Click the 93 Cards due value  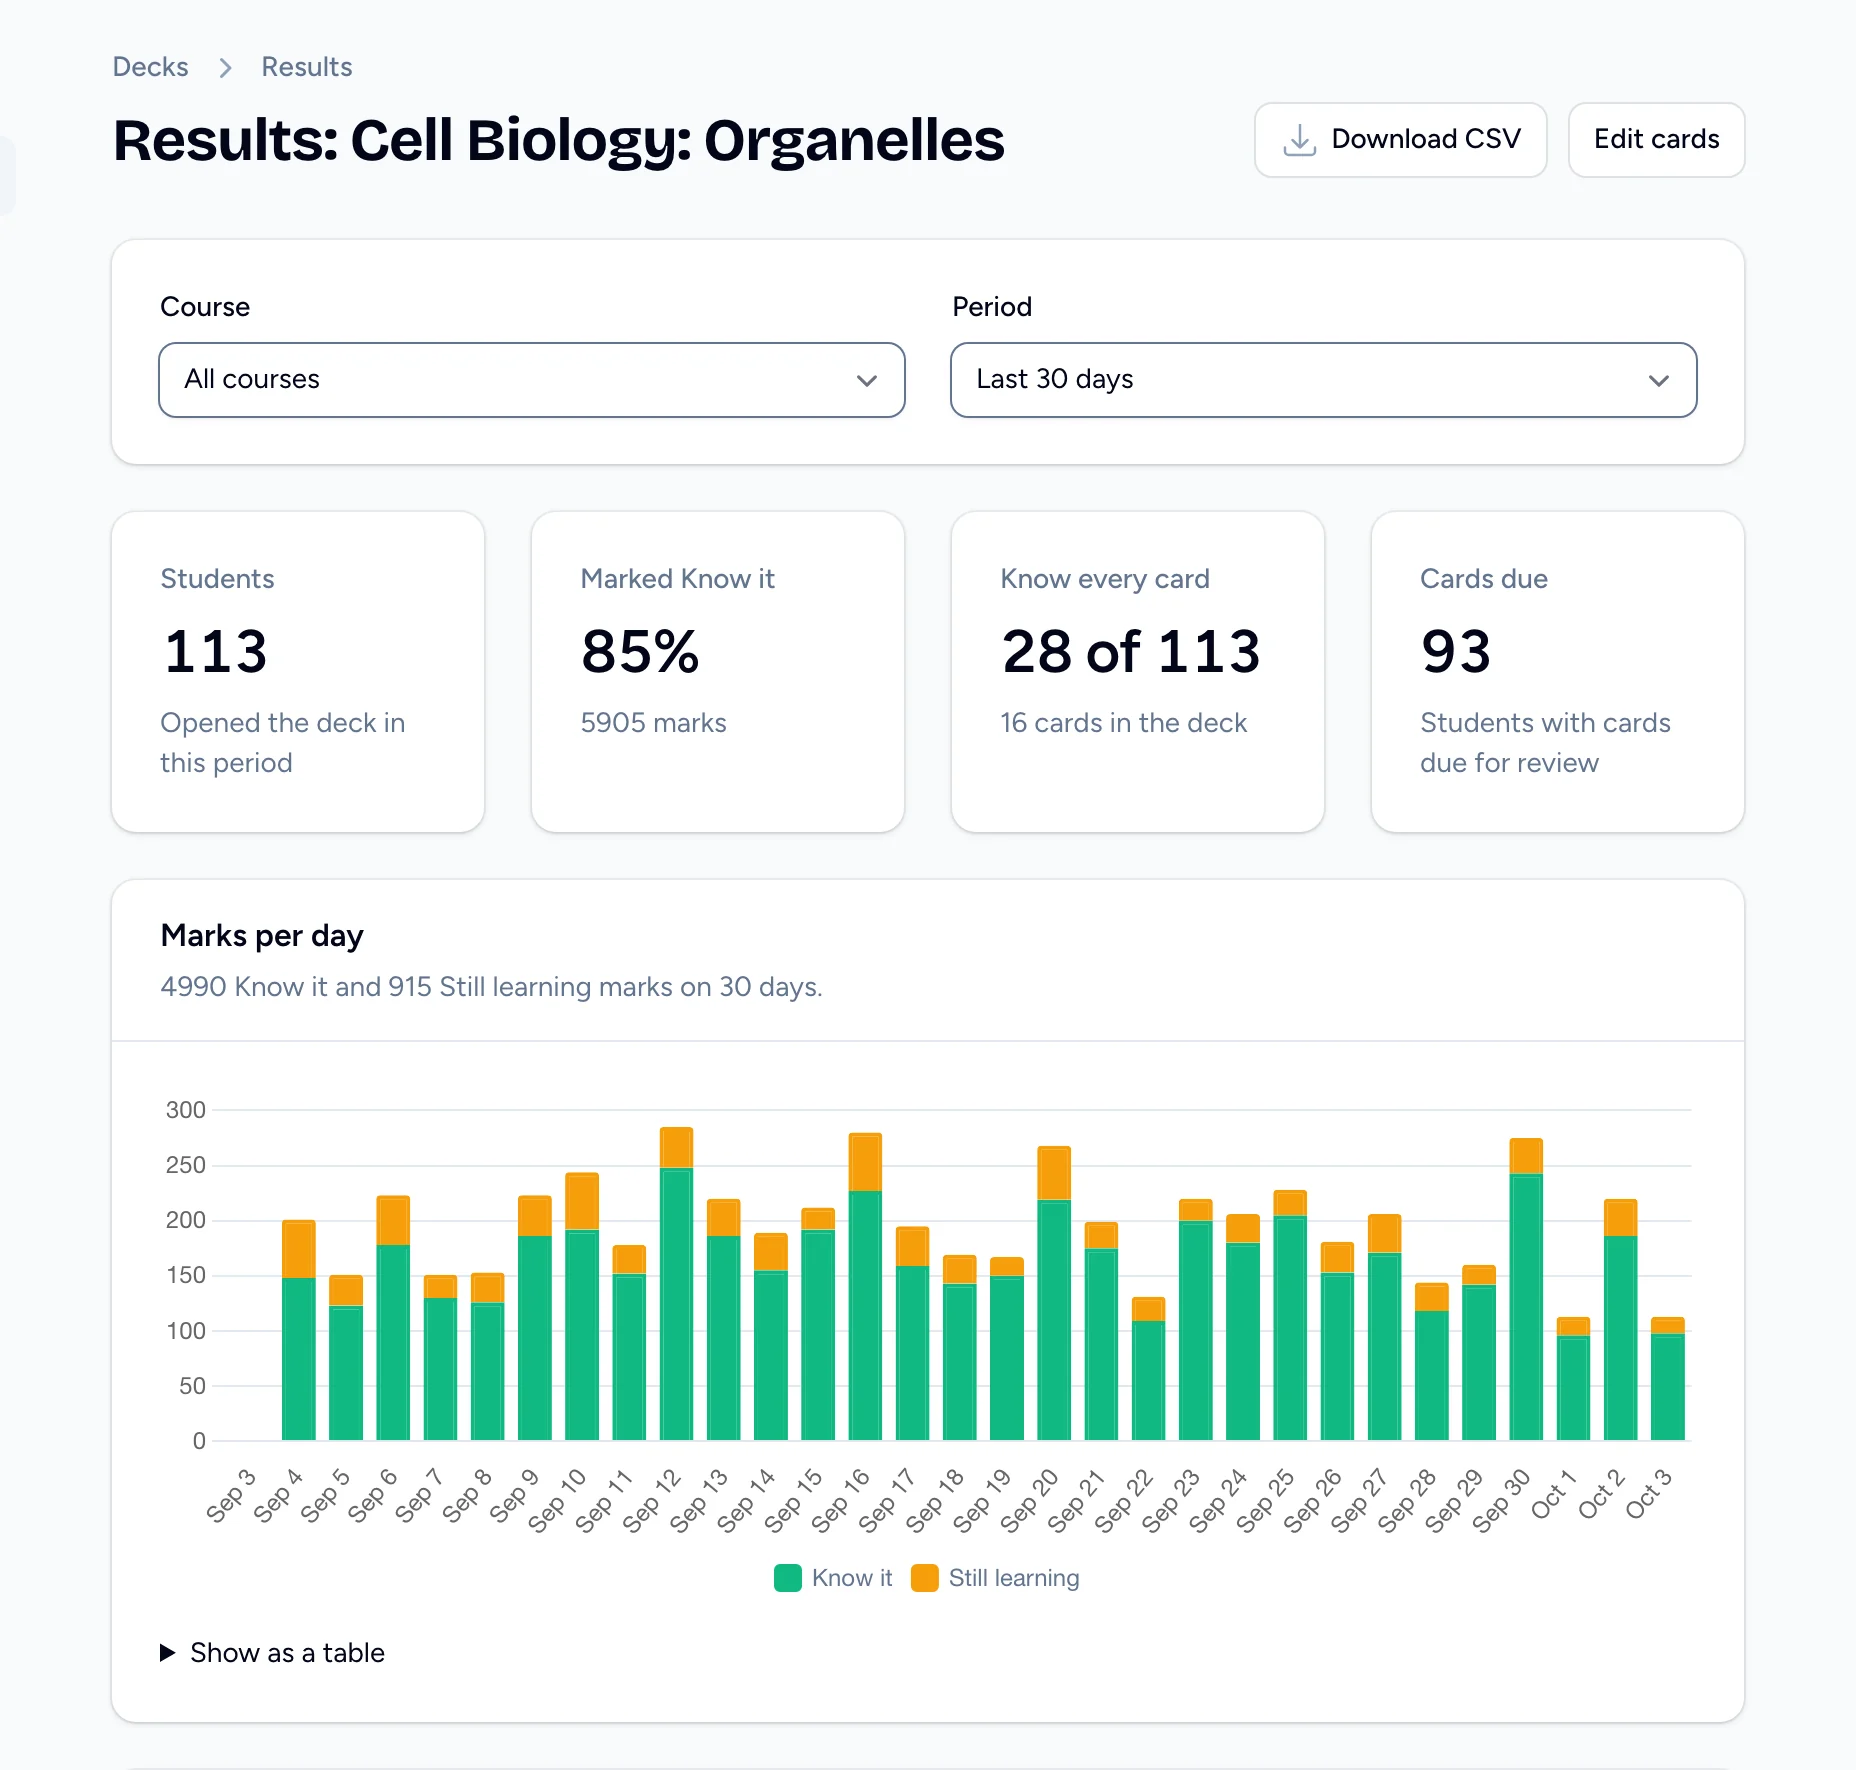(1456, 651)
